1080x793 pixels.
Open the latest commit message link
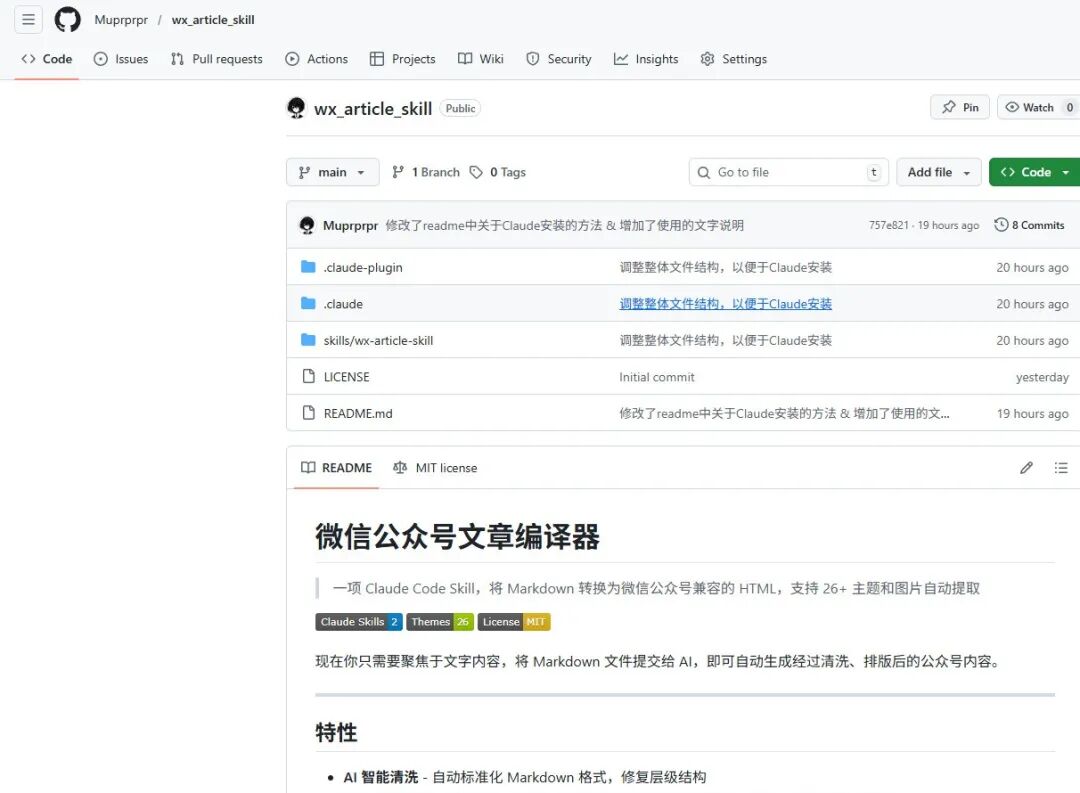565,225
